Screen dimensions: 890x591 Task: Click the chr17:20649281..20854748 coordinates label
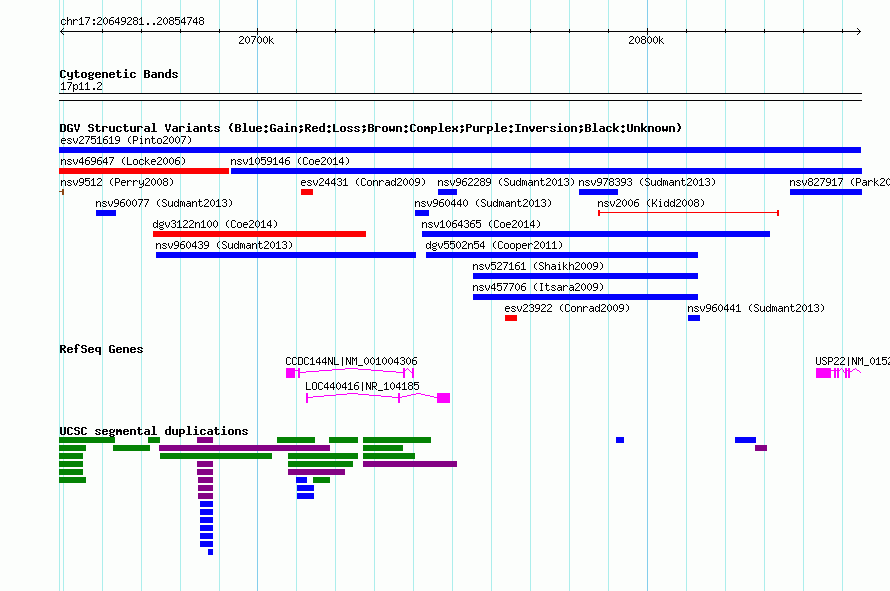pyautogui.click(x=132, y=21)
